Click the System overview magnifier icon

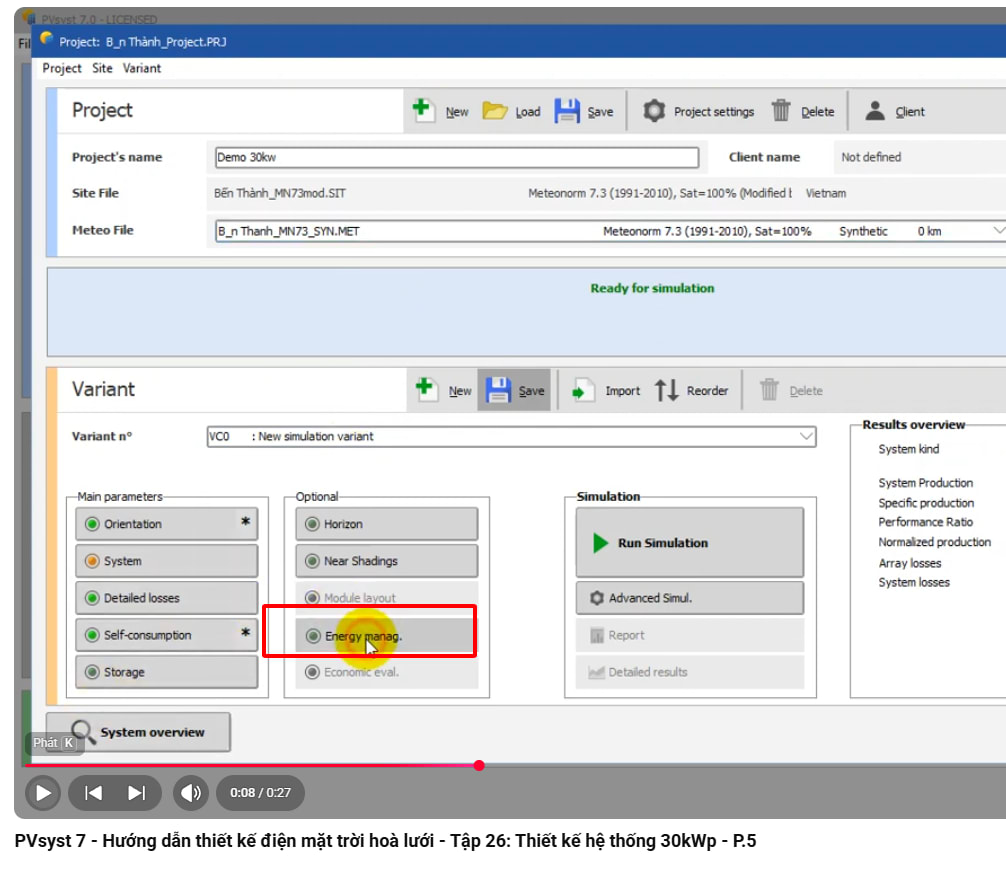coord(83,732)
